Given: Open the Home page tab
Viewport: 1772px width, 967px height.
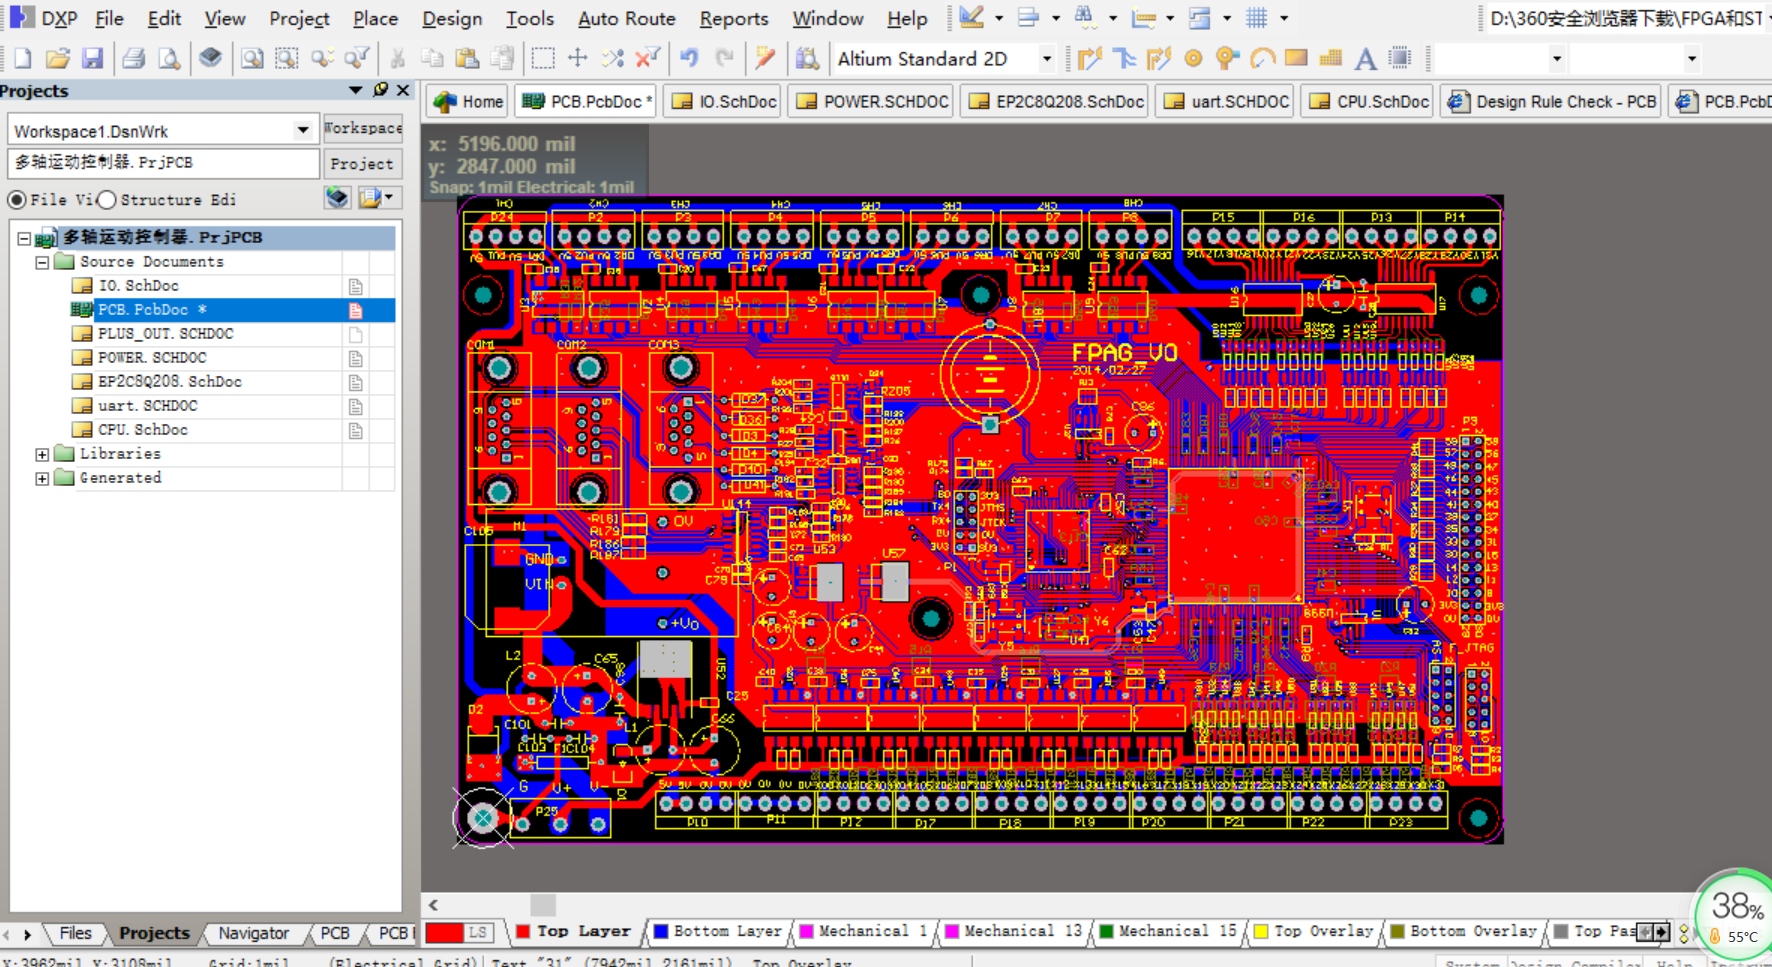Looking at the screenshot, I should click(468, 101).
